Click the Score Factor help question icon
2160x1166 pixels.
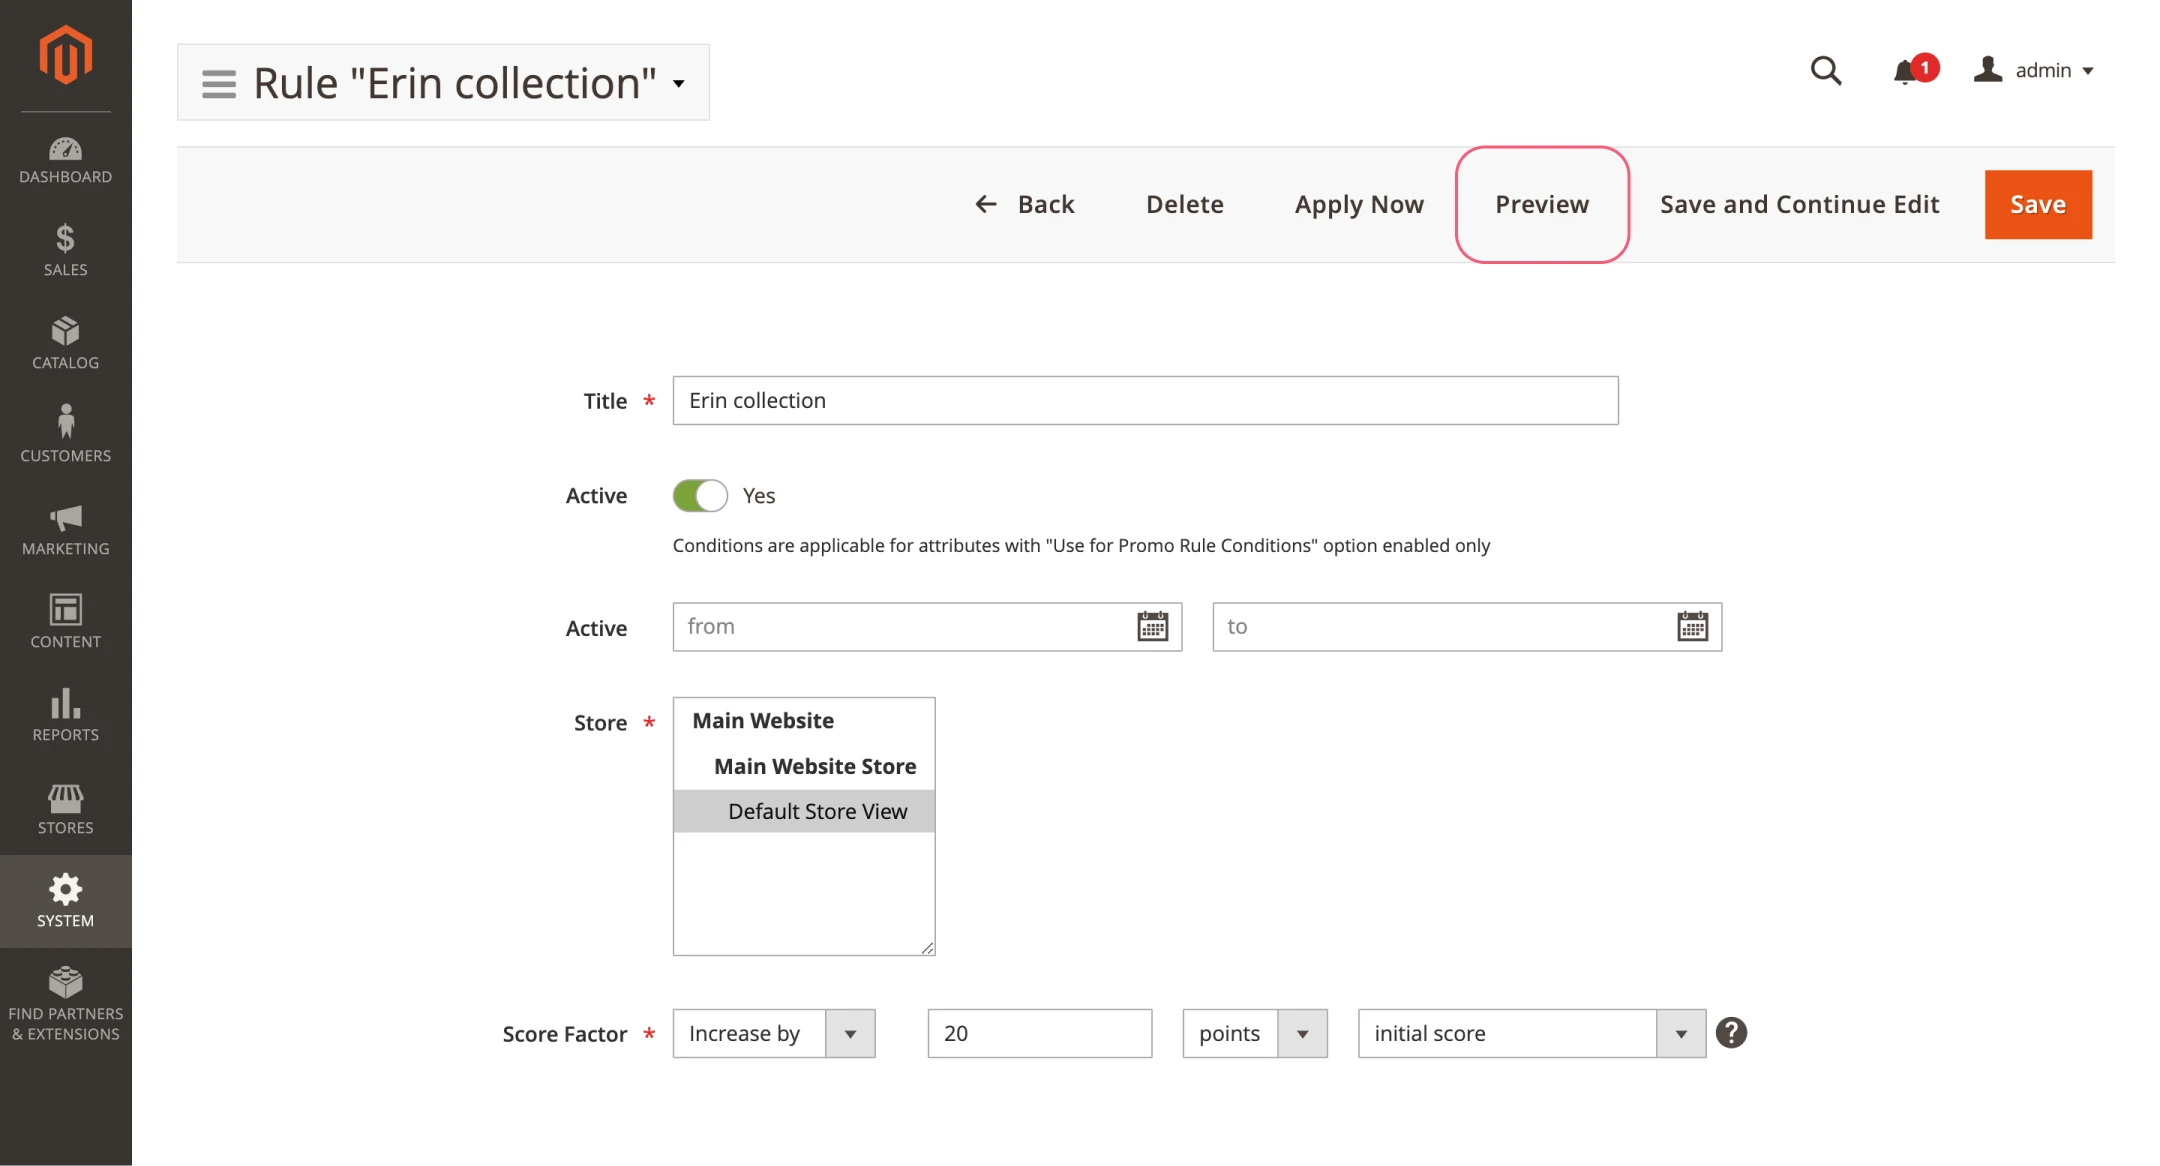pyautogui.click(x=1731, y=1033)
